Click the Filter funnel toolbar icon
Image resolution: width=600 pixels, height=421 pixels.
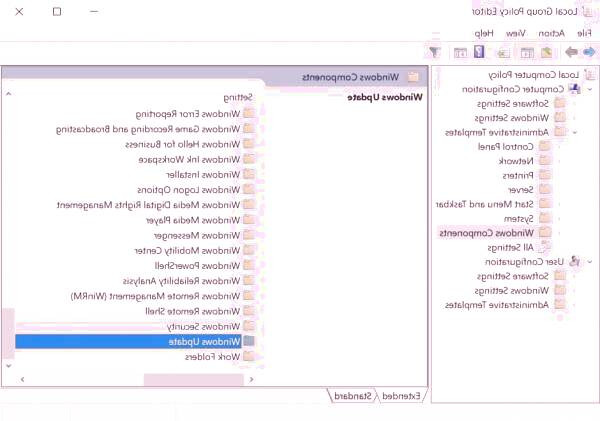tap(435, 52)
